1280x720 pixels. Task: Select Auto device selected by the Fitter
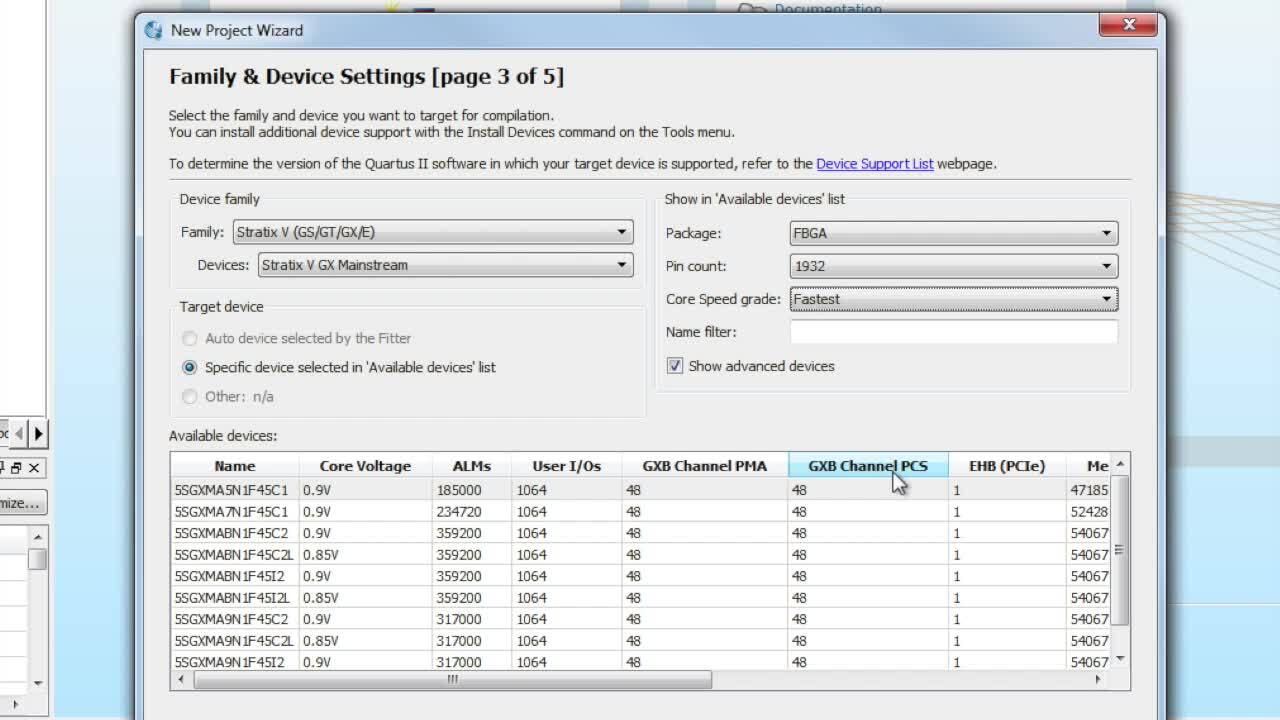(190, 339)
